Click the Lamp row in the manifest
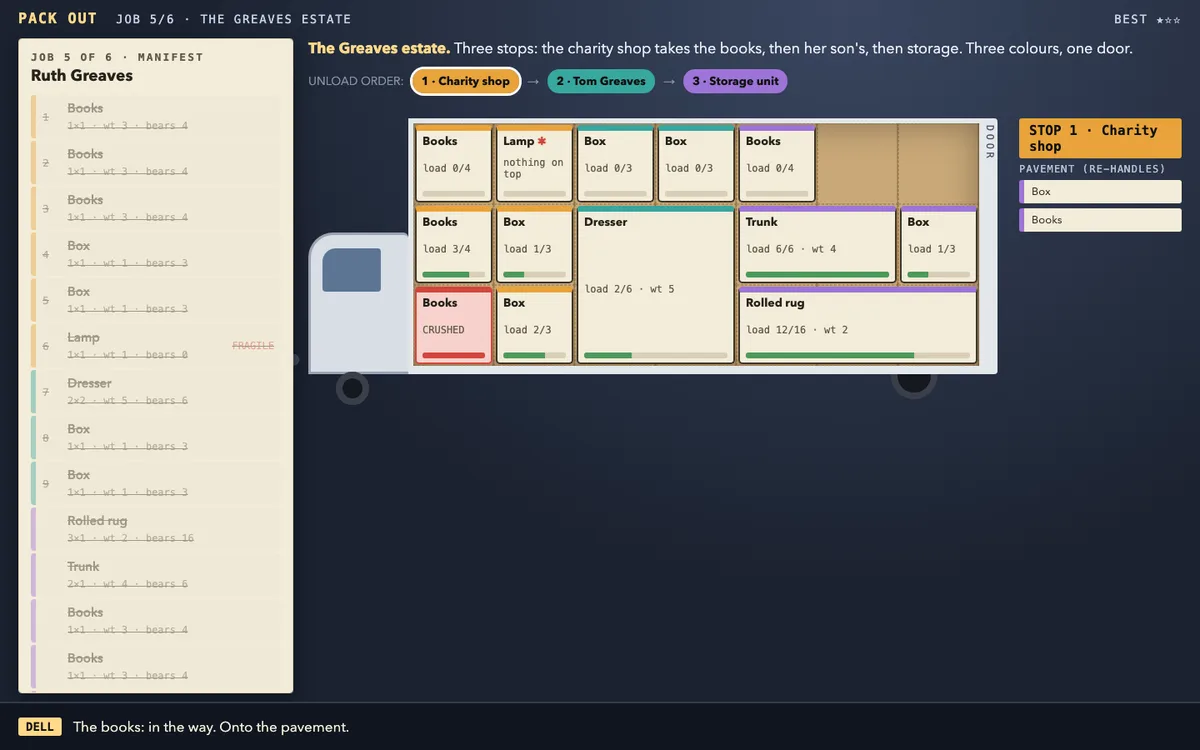 pos(156,346)
